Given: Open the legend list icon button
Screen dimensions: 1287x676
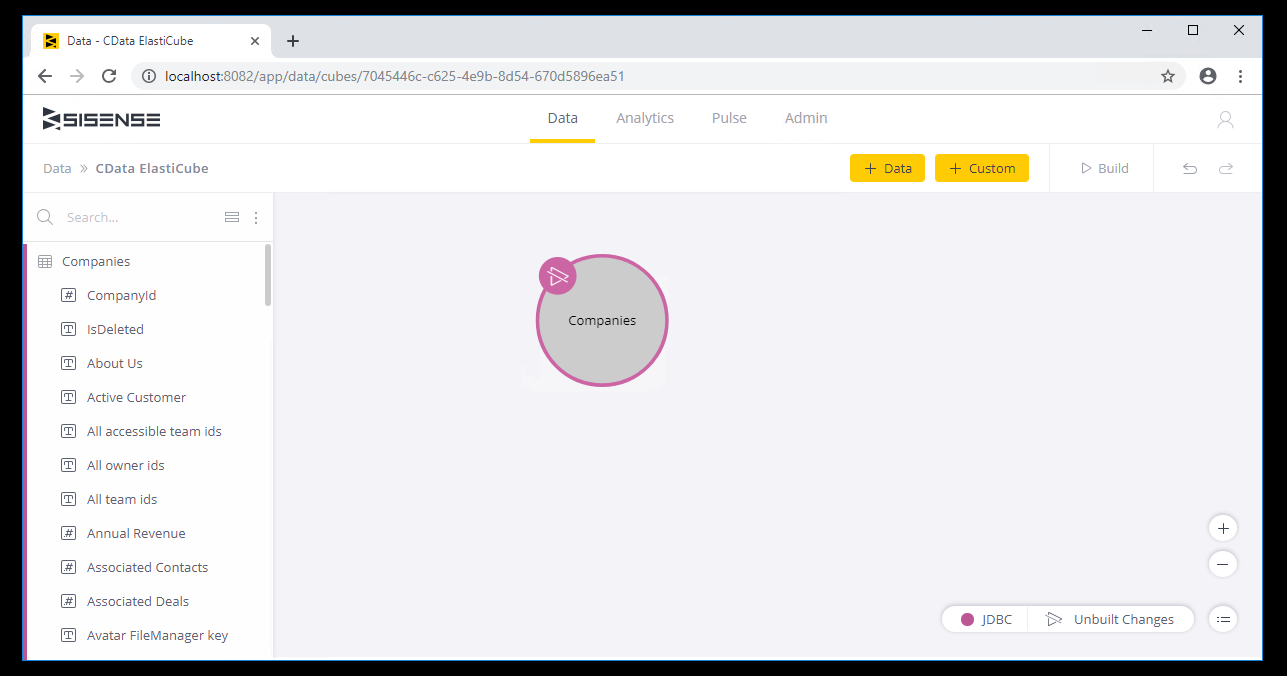Looking at the screenshot, I should tap(1222, 619).
